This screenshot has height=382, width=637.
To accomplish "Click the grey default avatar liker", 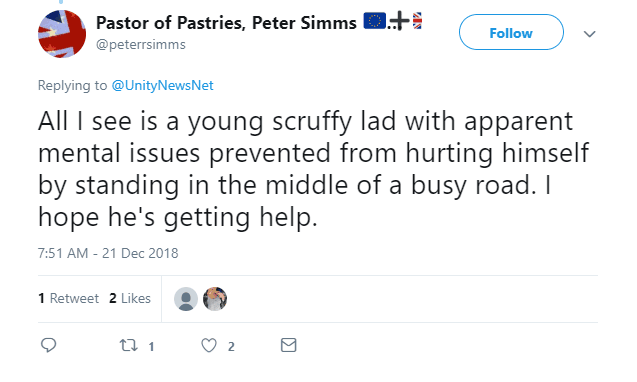I will pos(186,299).
